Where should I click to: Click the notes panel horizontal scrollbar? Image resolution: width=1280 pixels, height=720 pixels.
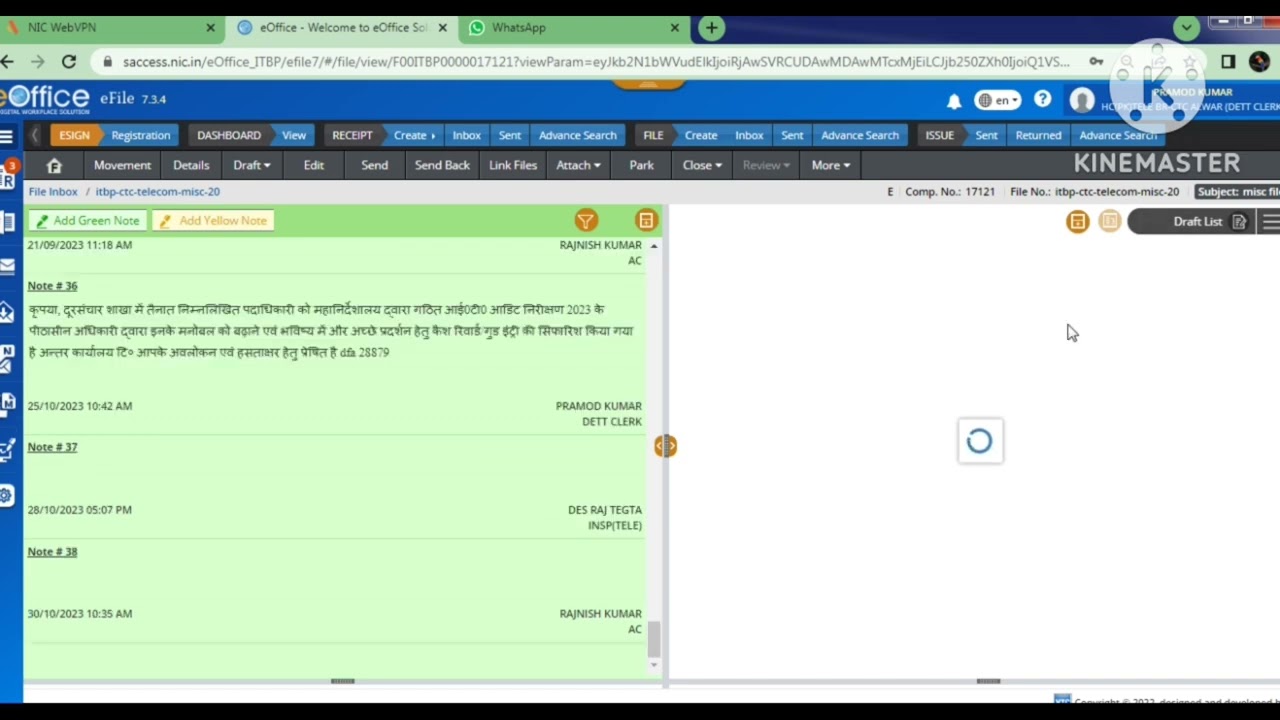click(x=342, y=682)
